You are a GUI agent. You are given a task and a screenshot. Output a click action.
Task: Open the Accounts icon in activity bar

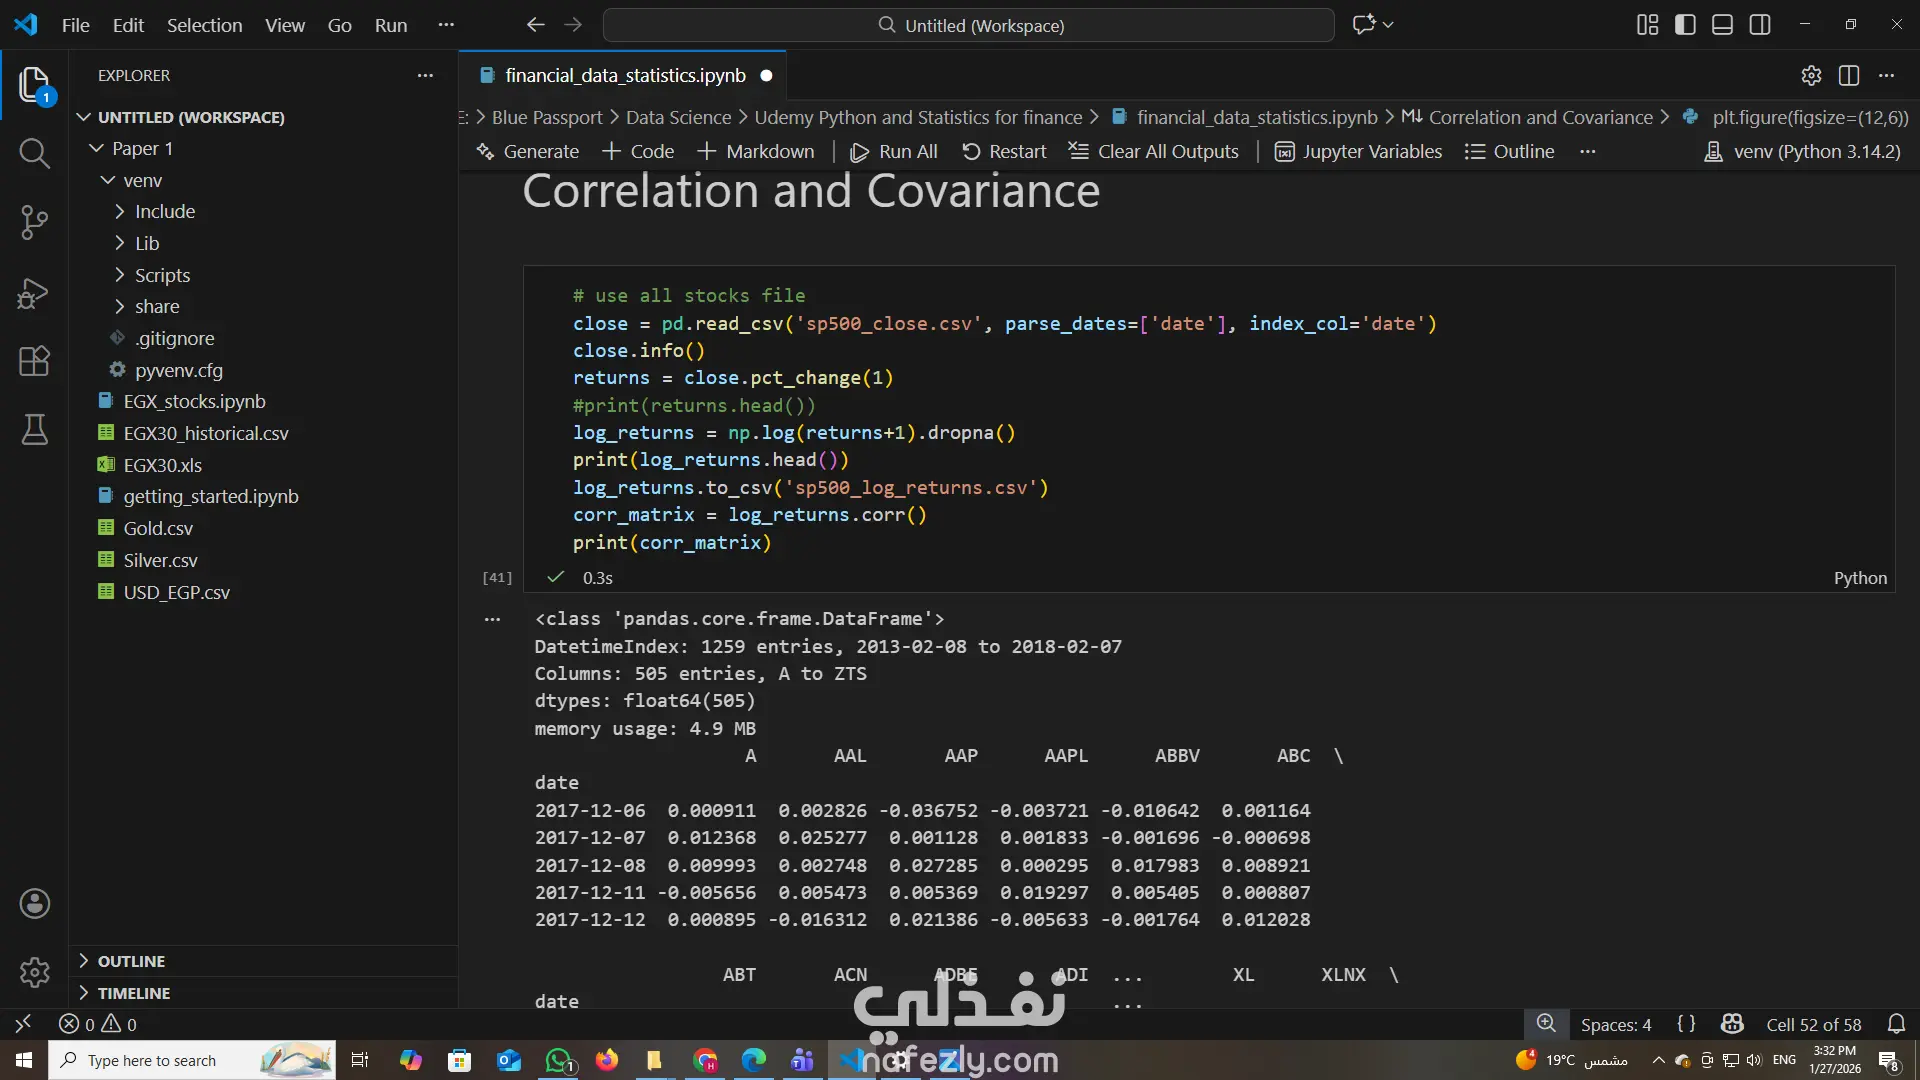pos(34,904)
